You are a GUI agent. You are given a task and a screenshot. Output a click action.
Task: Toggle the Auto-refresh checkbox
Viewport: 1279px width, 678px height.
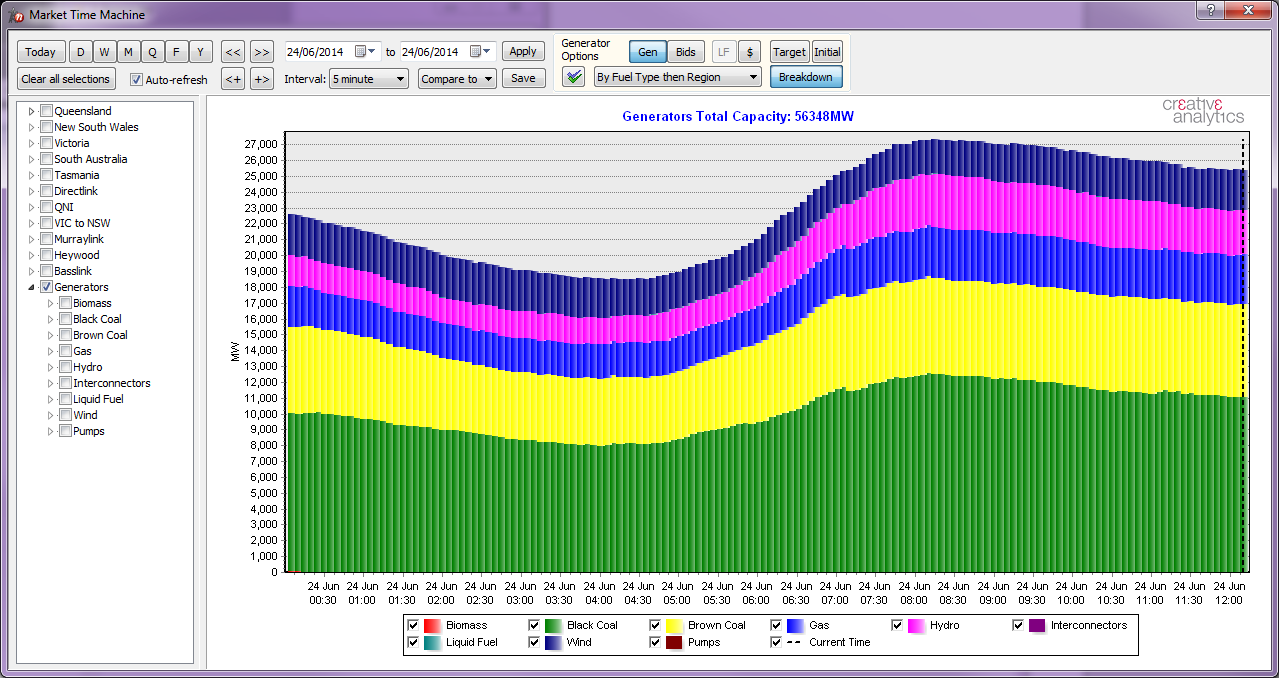[x=137, y=80]
